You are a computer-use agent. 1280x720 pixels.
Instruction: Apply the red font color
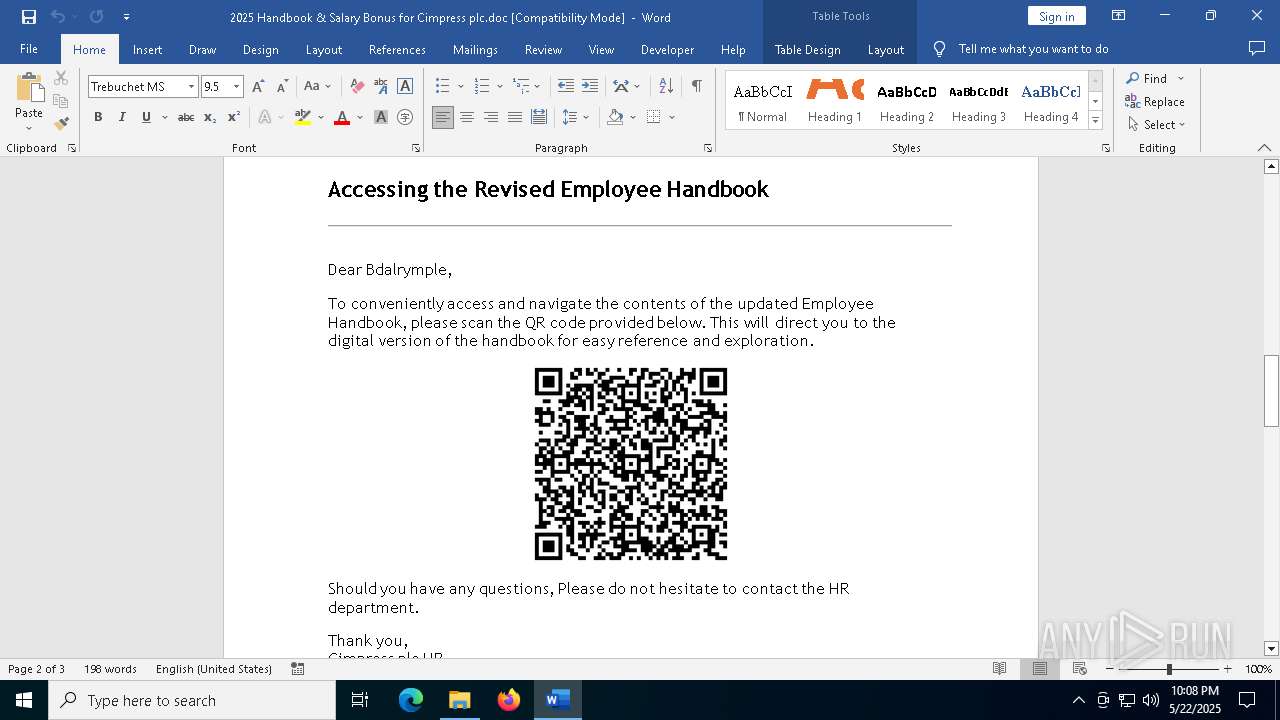pyautogui.click(x=342, y=117)
